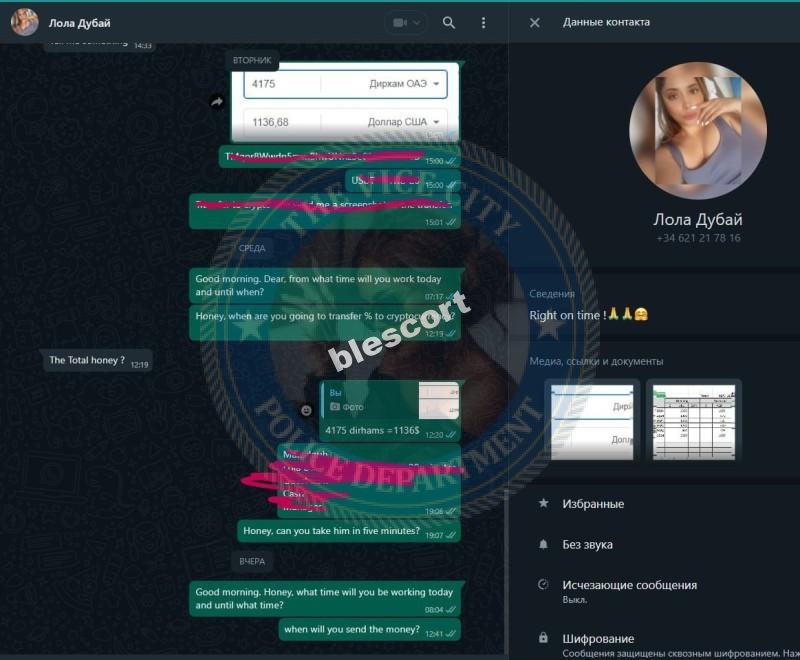The width and height of the screenshot is (800, 660).
Task: Click the Данные контакта panel title
Action: [606, 22]
